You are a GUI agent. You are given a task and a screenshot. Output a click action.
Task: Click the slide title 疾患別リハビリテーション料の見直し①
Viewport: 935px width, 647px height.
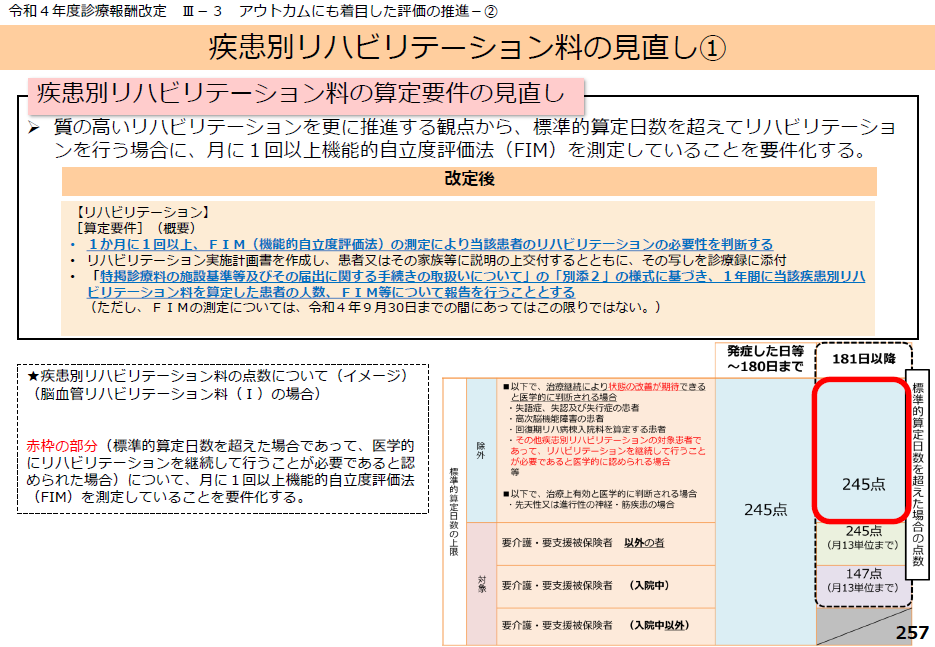[467, 47]
